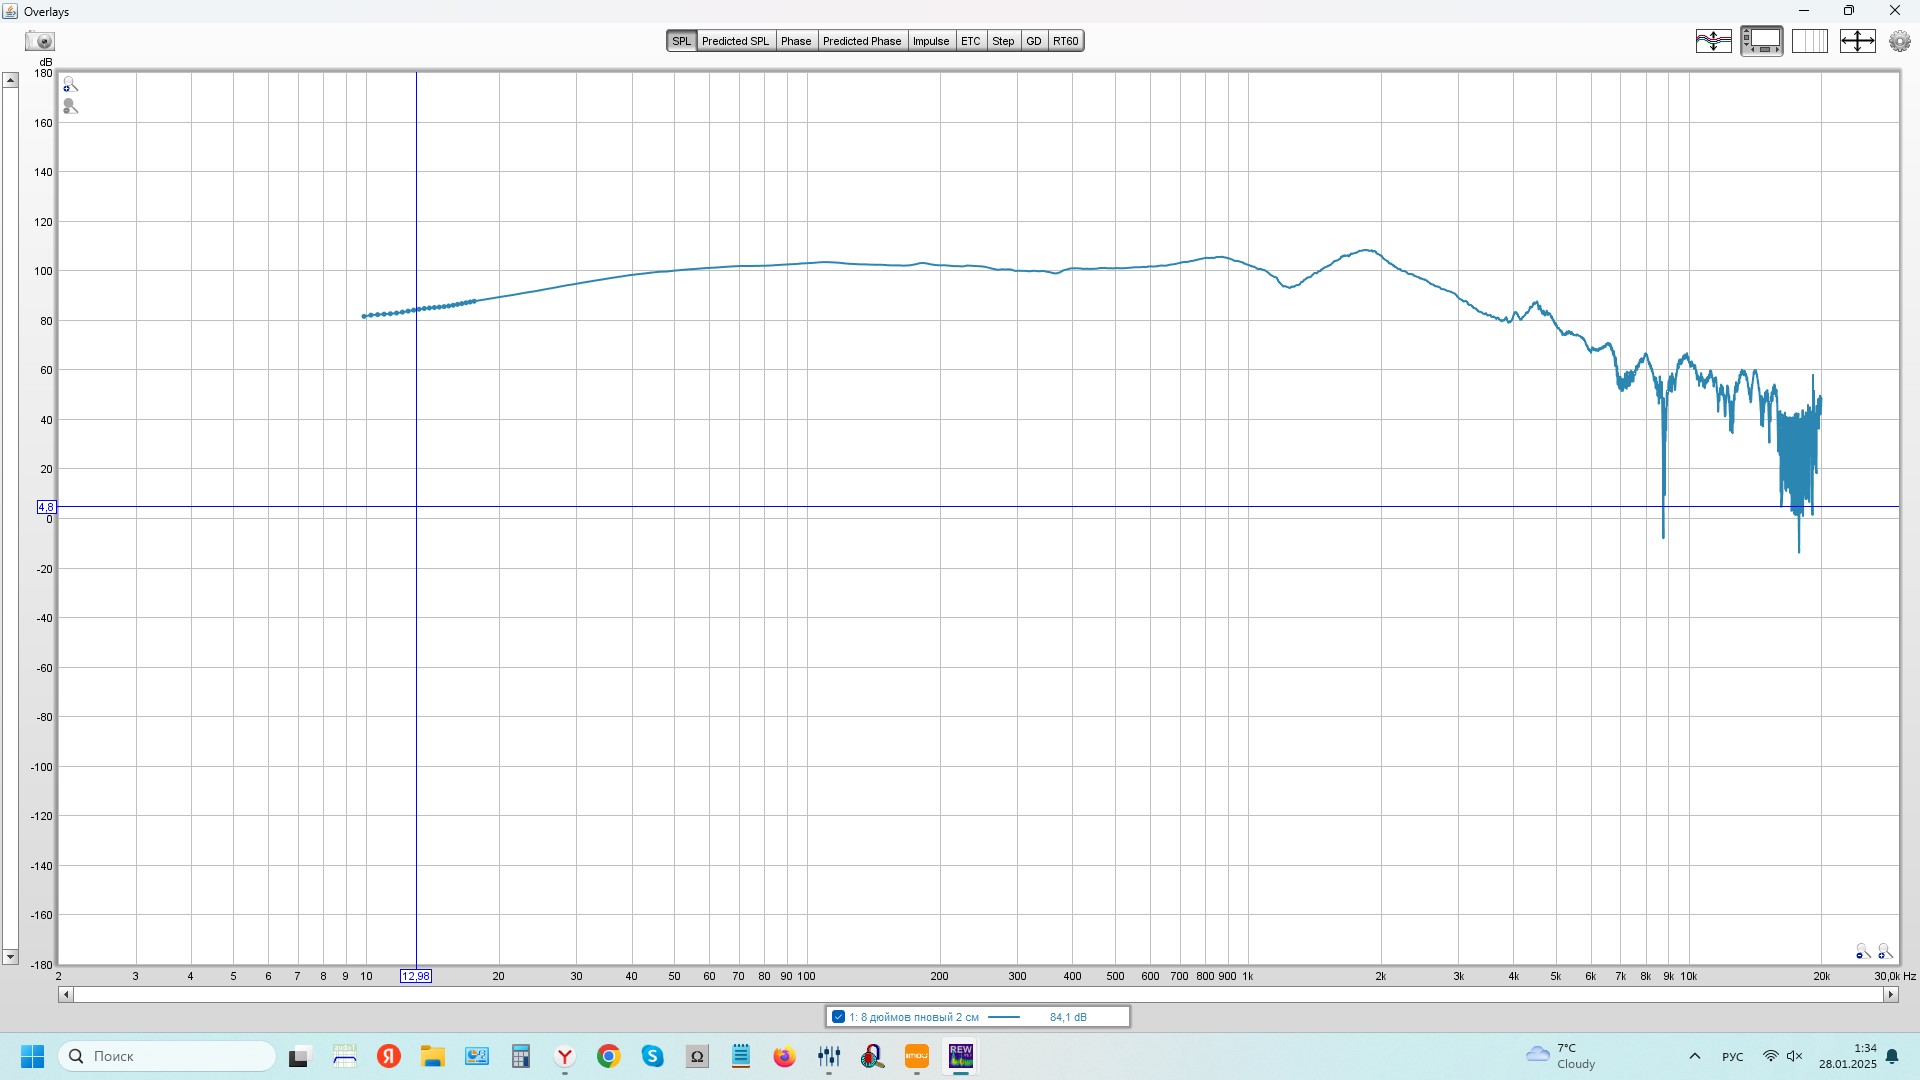Click left horizontal zoom icon at the graph's bottom-right
Screen dimensions: 1920x1080
click(1862, 951)
